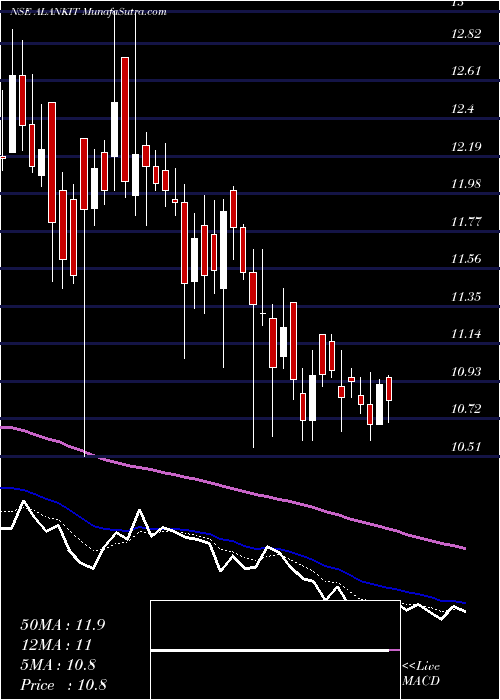The image size is (500, 700).
Task: Click the 12.4 price axis label
Action: 462,109
